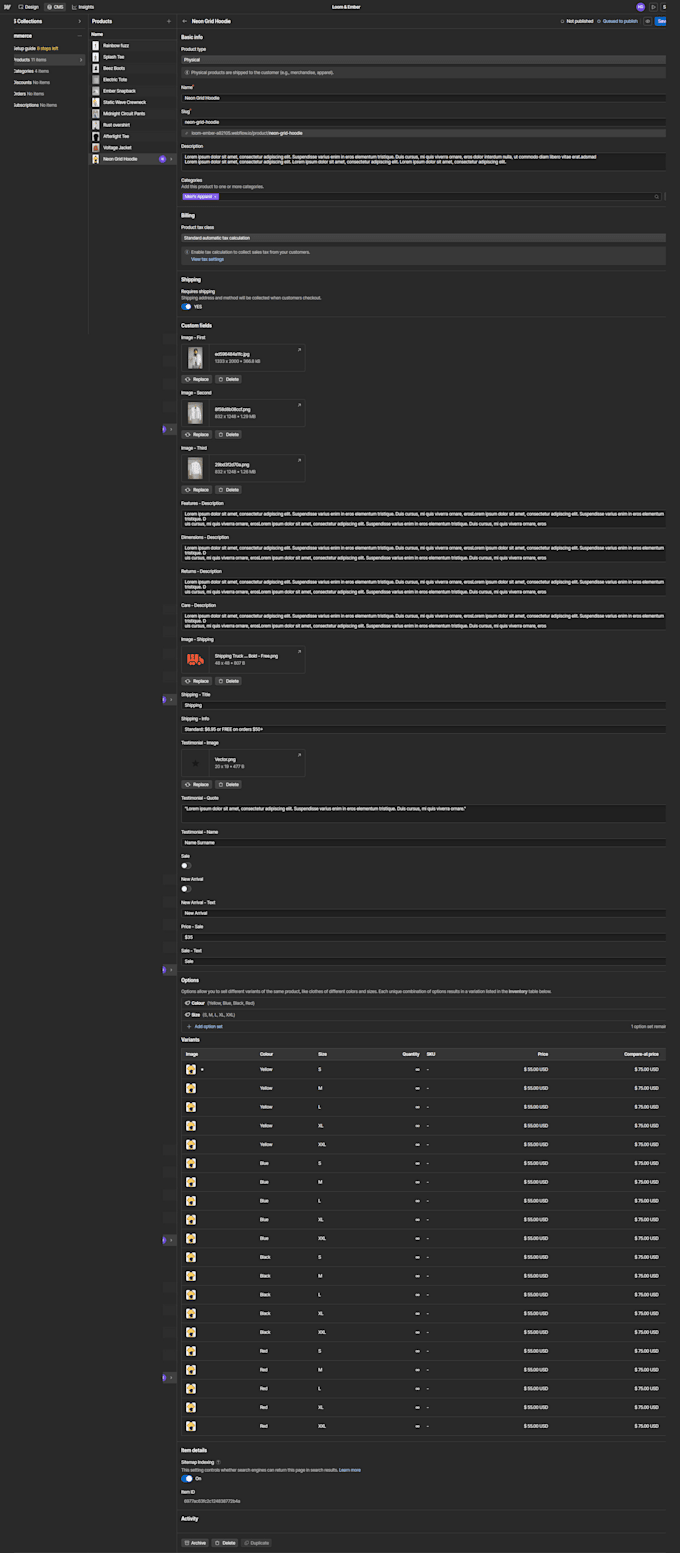Go back using the arrow beside Neon Grid Hoodie title
The image size is (680, 1553).
(x=185, y=21)
